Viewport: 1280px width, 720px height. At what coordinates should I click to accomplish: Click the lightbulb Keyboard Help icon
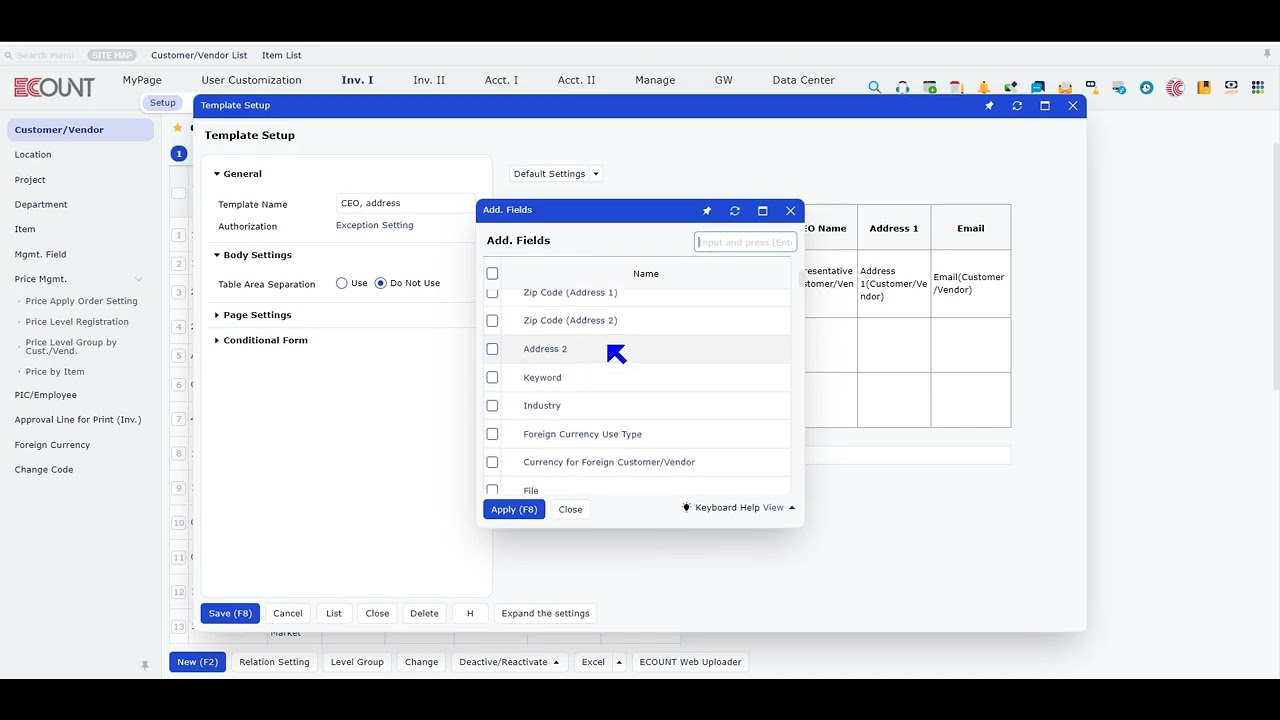(x=686, y=507)
